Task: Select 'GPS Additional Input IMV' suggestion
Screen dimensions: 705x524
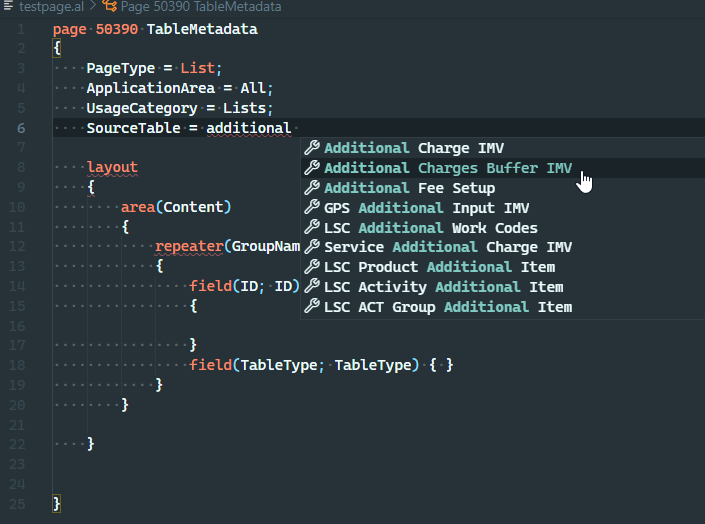Action: (503, 207)
